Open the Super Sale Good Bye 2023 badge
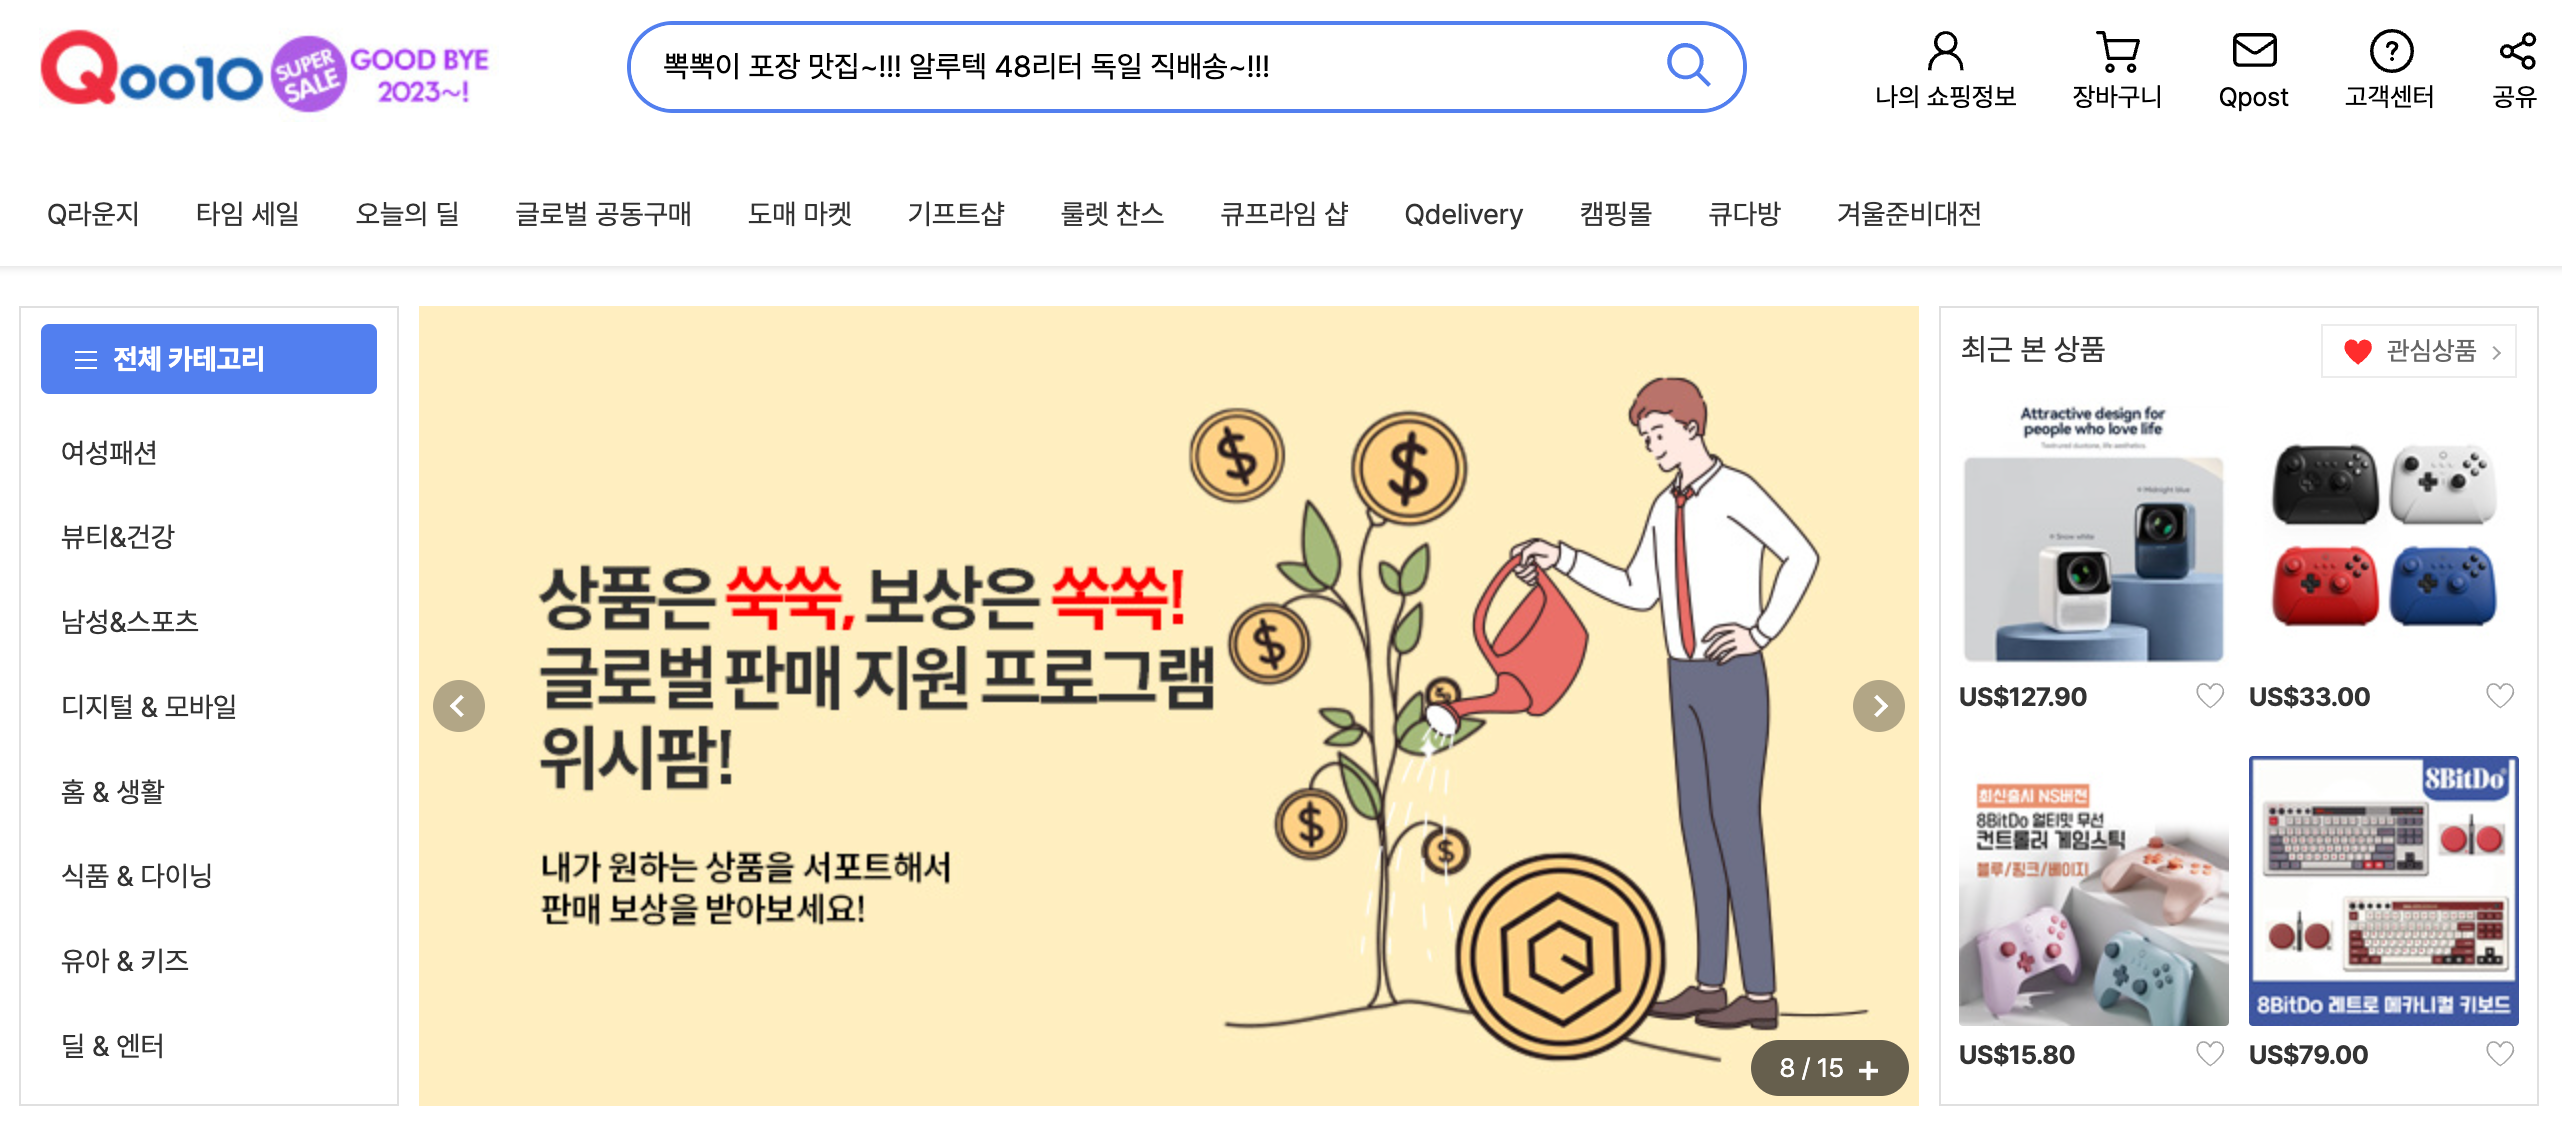Viewport: 2562px width, 1126px height. click(x=381, y=73)
